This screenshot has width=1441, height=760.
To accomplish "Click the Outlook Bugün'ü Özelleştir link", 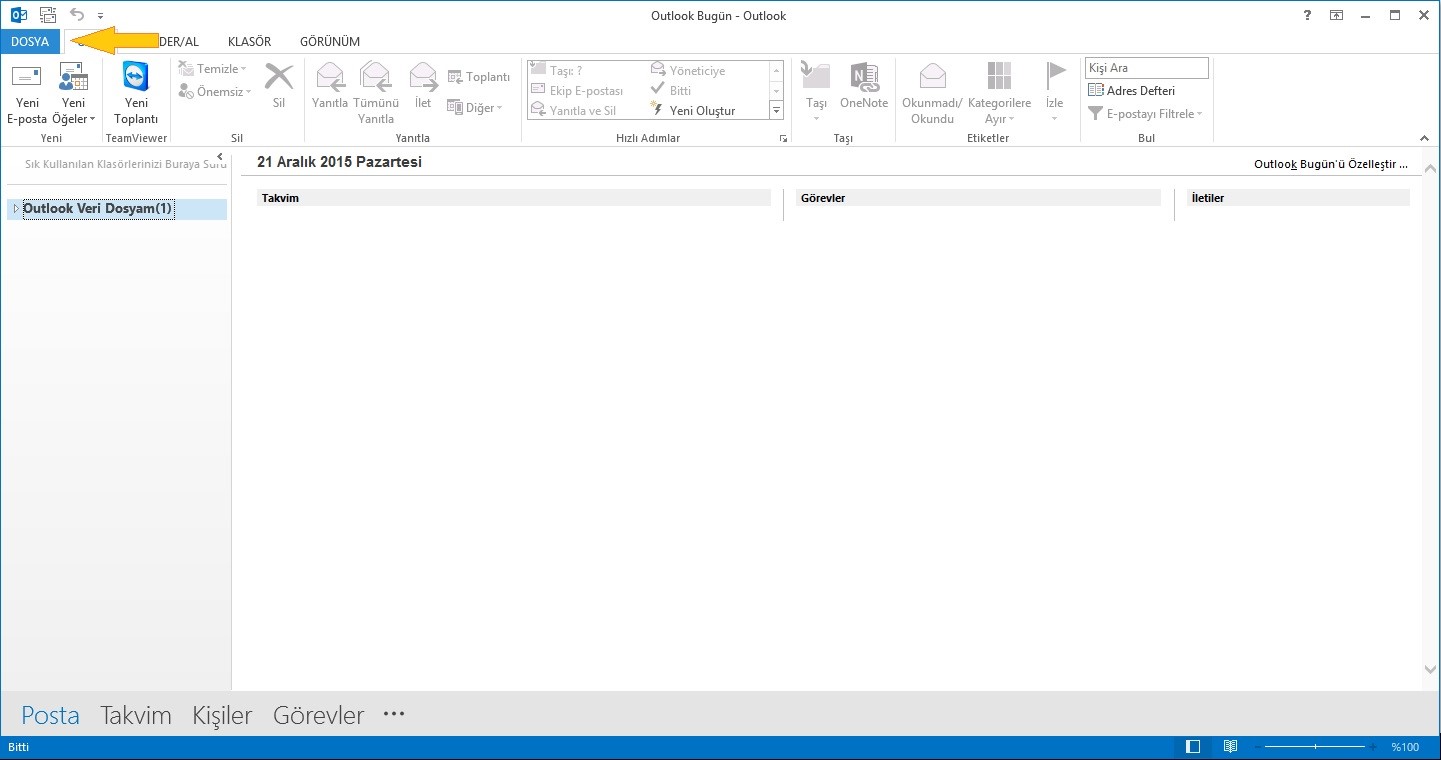I will (x=1331, y=163).
